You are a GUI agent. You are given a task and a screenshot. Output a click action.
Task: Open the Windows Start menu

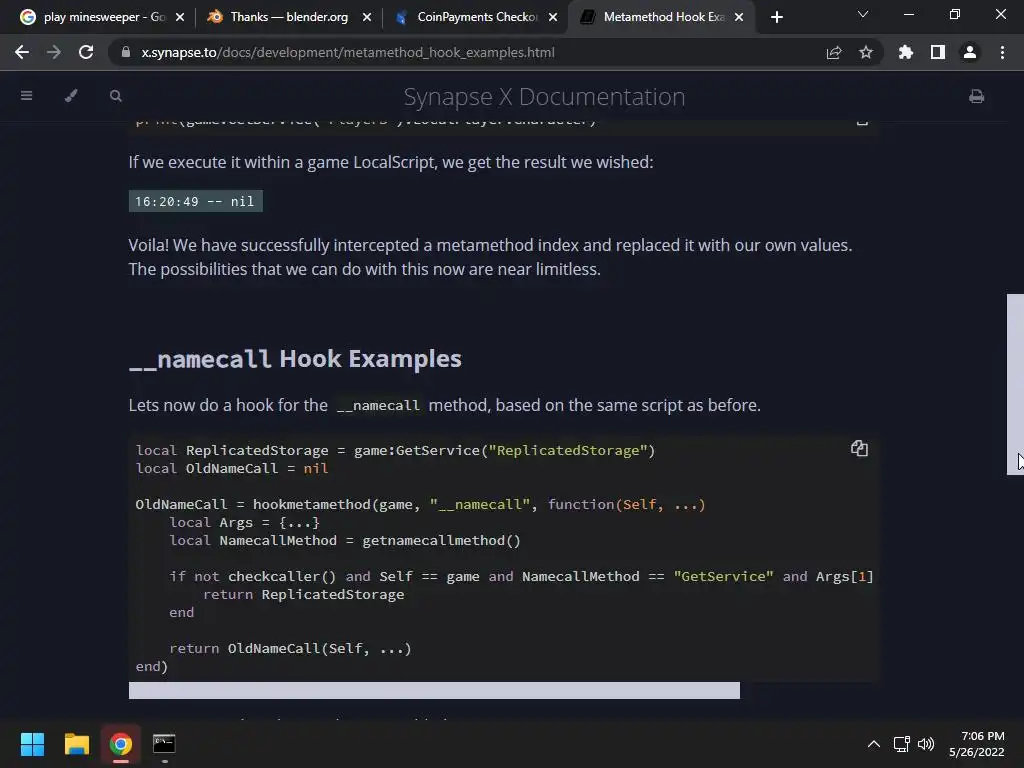[32, 744]
